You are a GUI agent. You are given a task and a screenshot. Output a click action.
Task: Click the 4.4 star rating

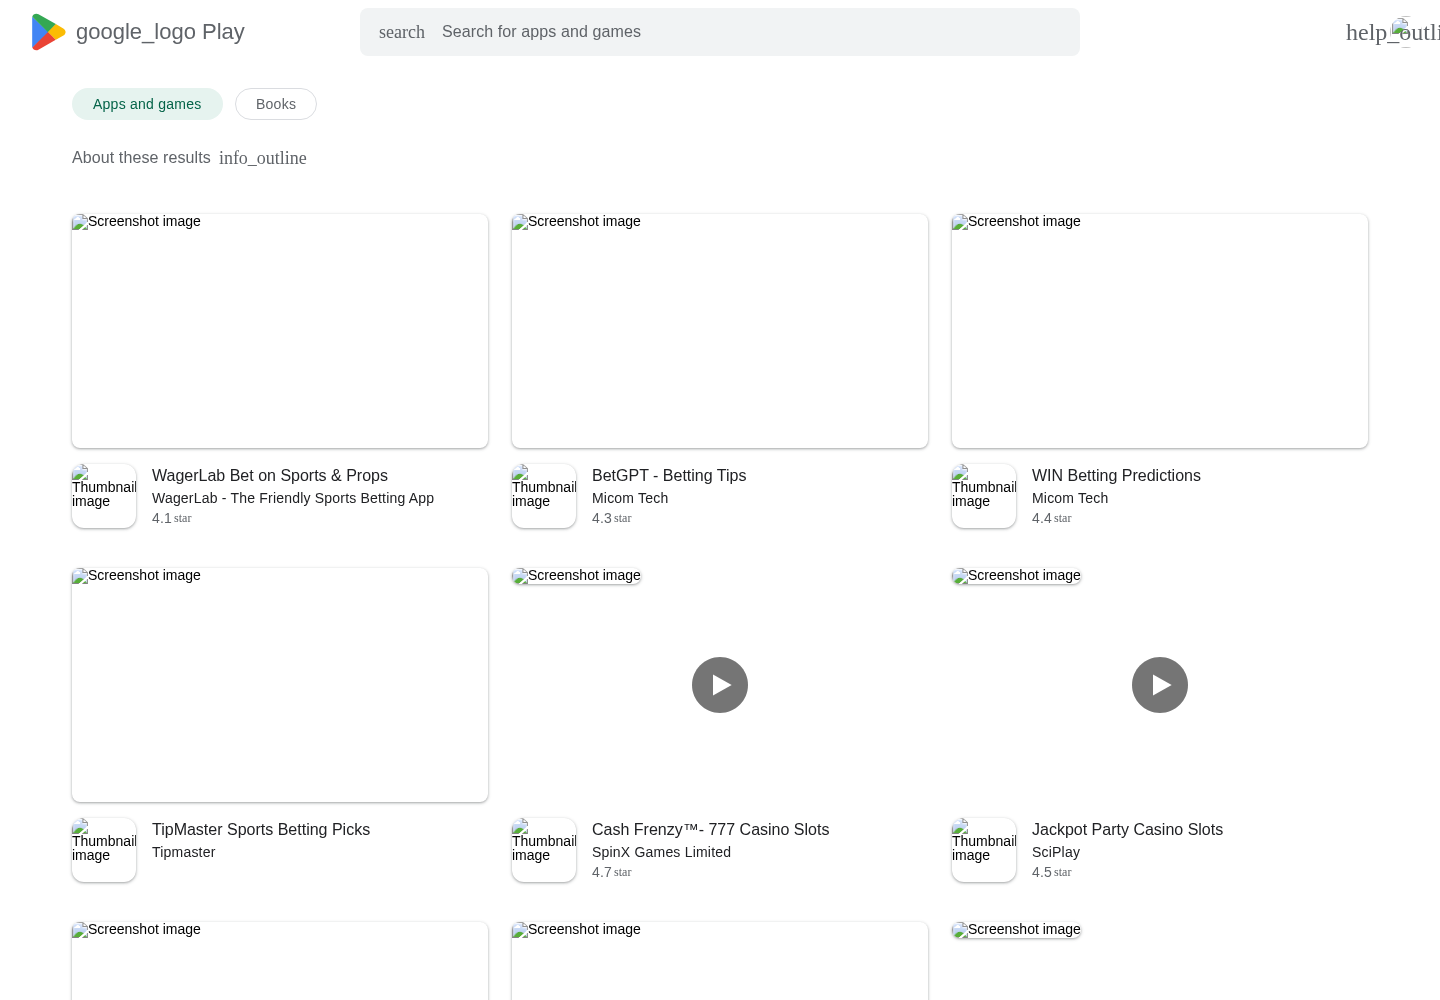[1052, 518]
